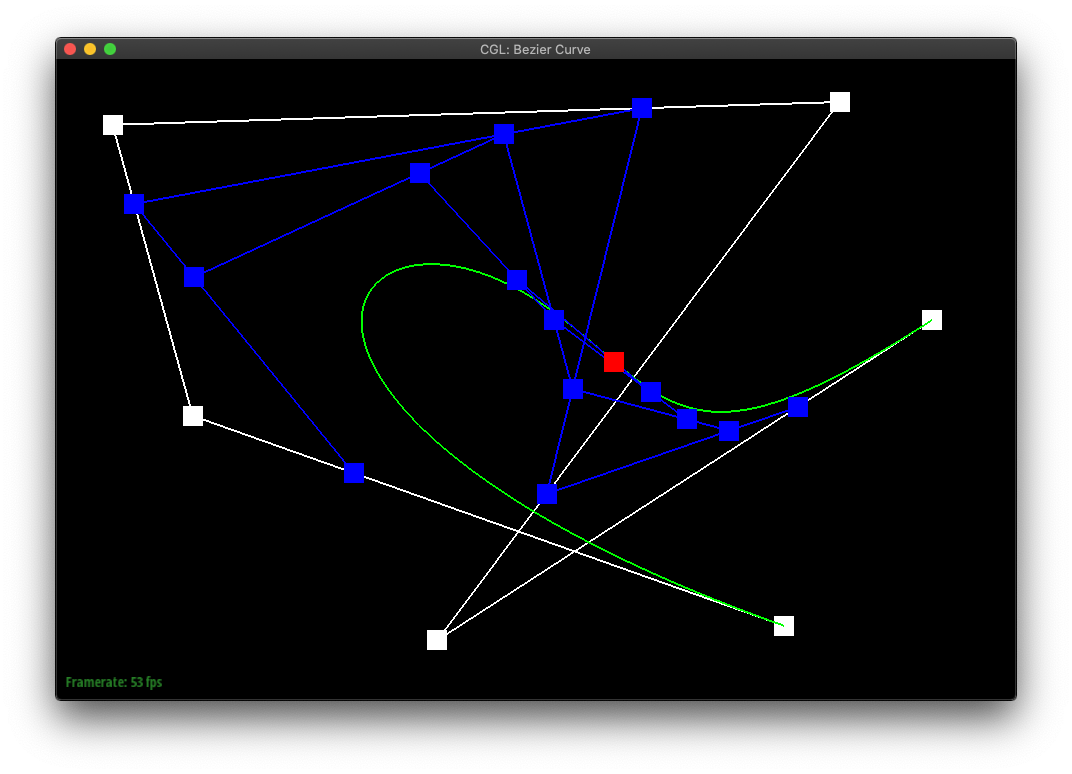Image resolution: width=1072 pixels, height=774 pixels.
Task: Minimize the Bezier Curve window with yellow button
Action: (x=90, y=49)
